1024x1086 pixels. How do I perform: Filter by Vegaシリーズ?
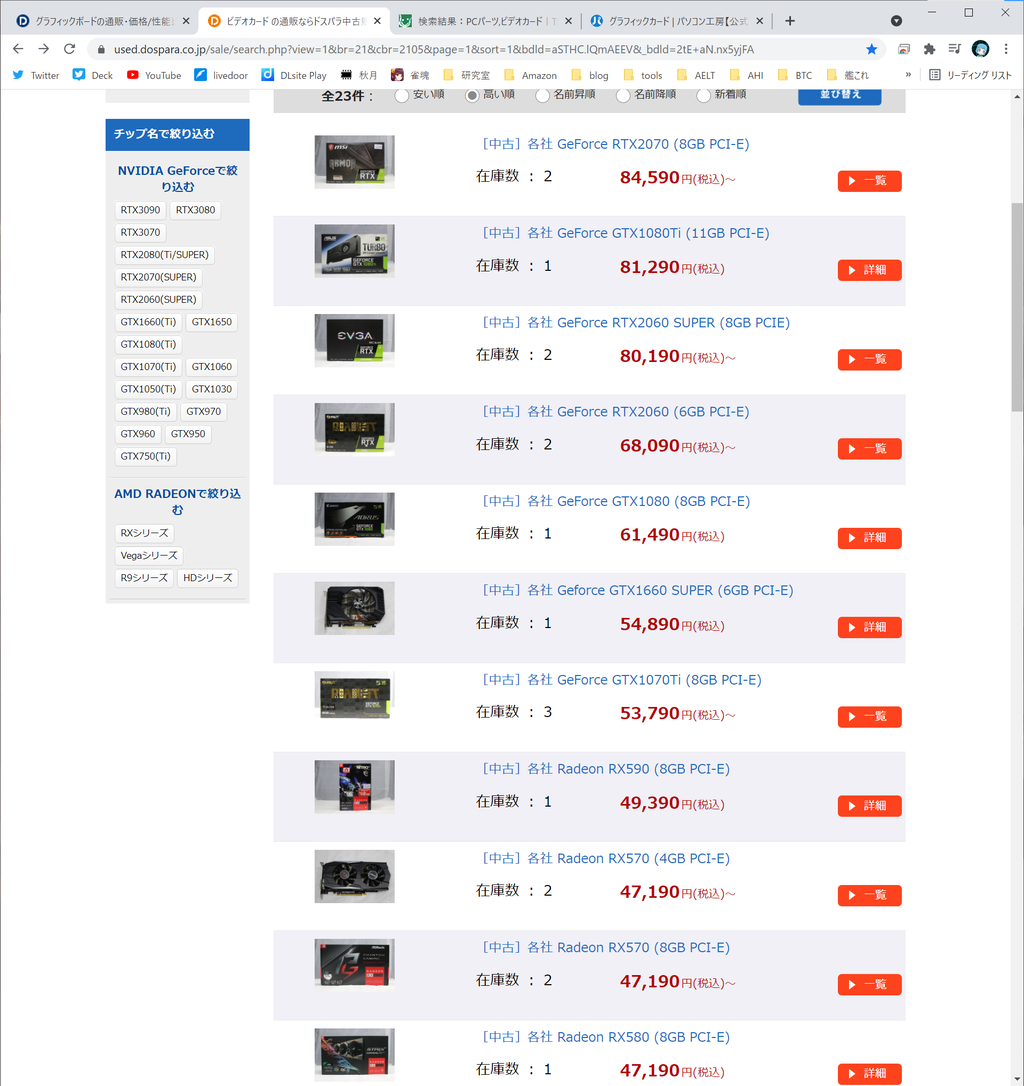point(149,555)
